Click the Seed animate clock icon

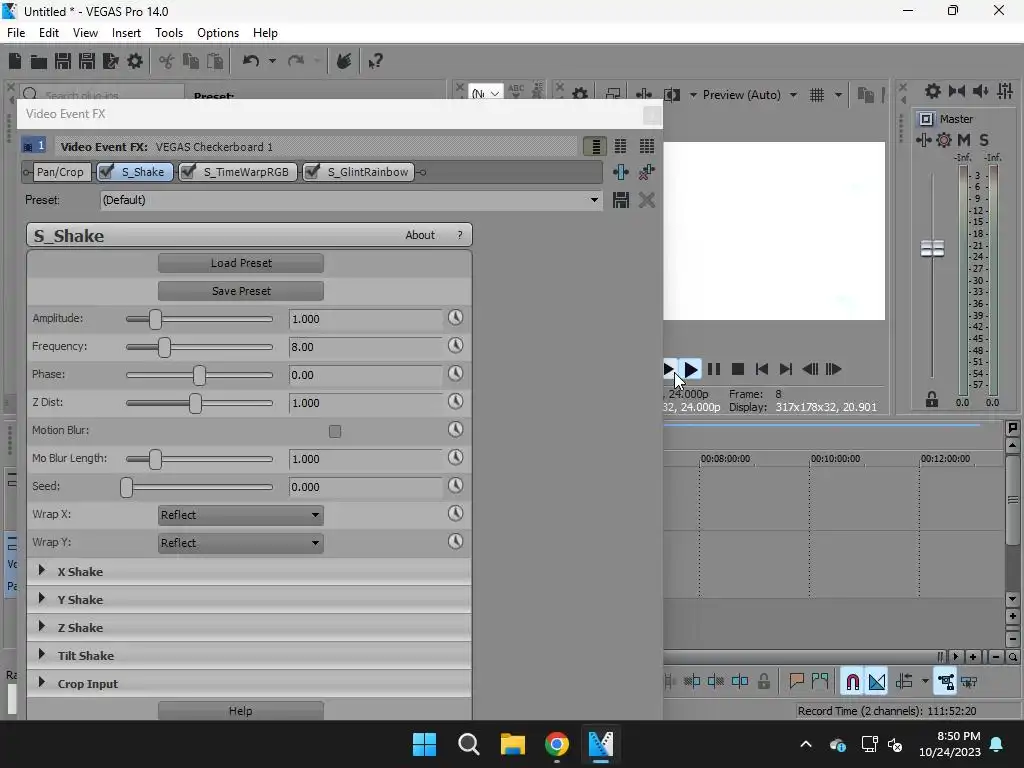[x=455, y=485]
